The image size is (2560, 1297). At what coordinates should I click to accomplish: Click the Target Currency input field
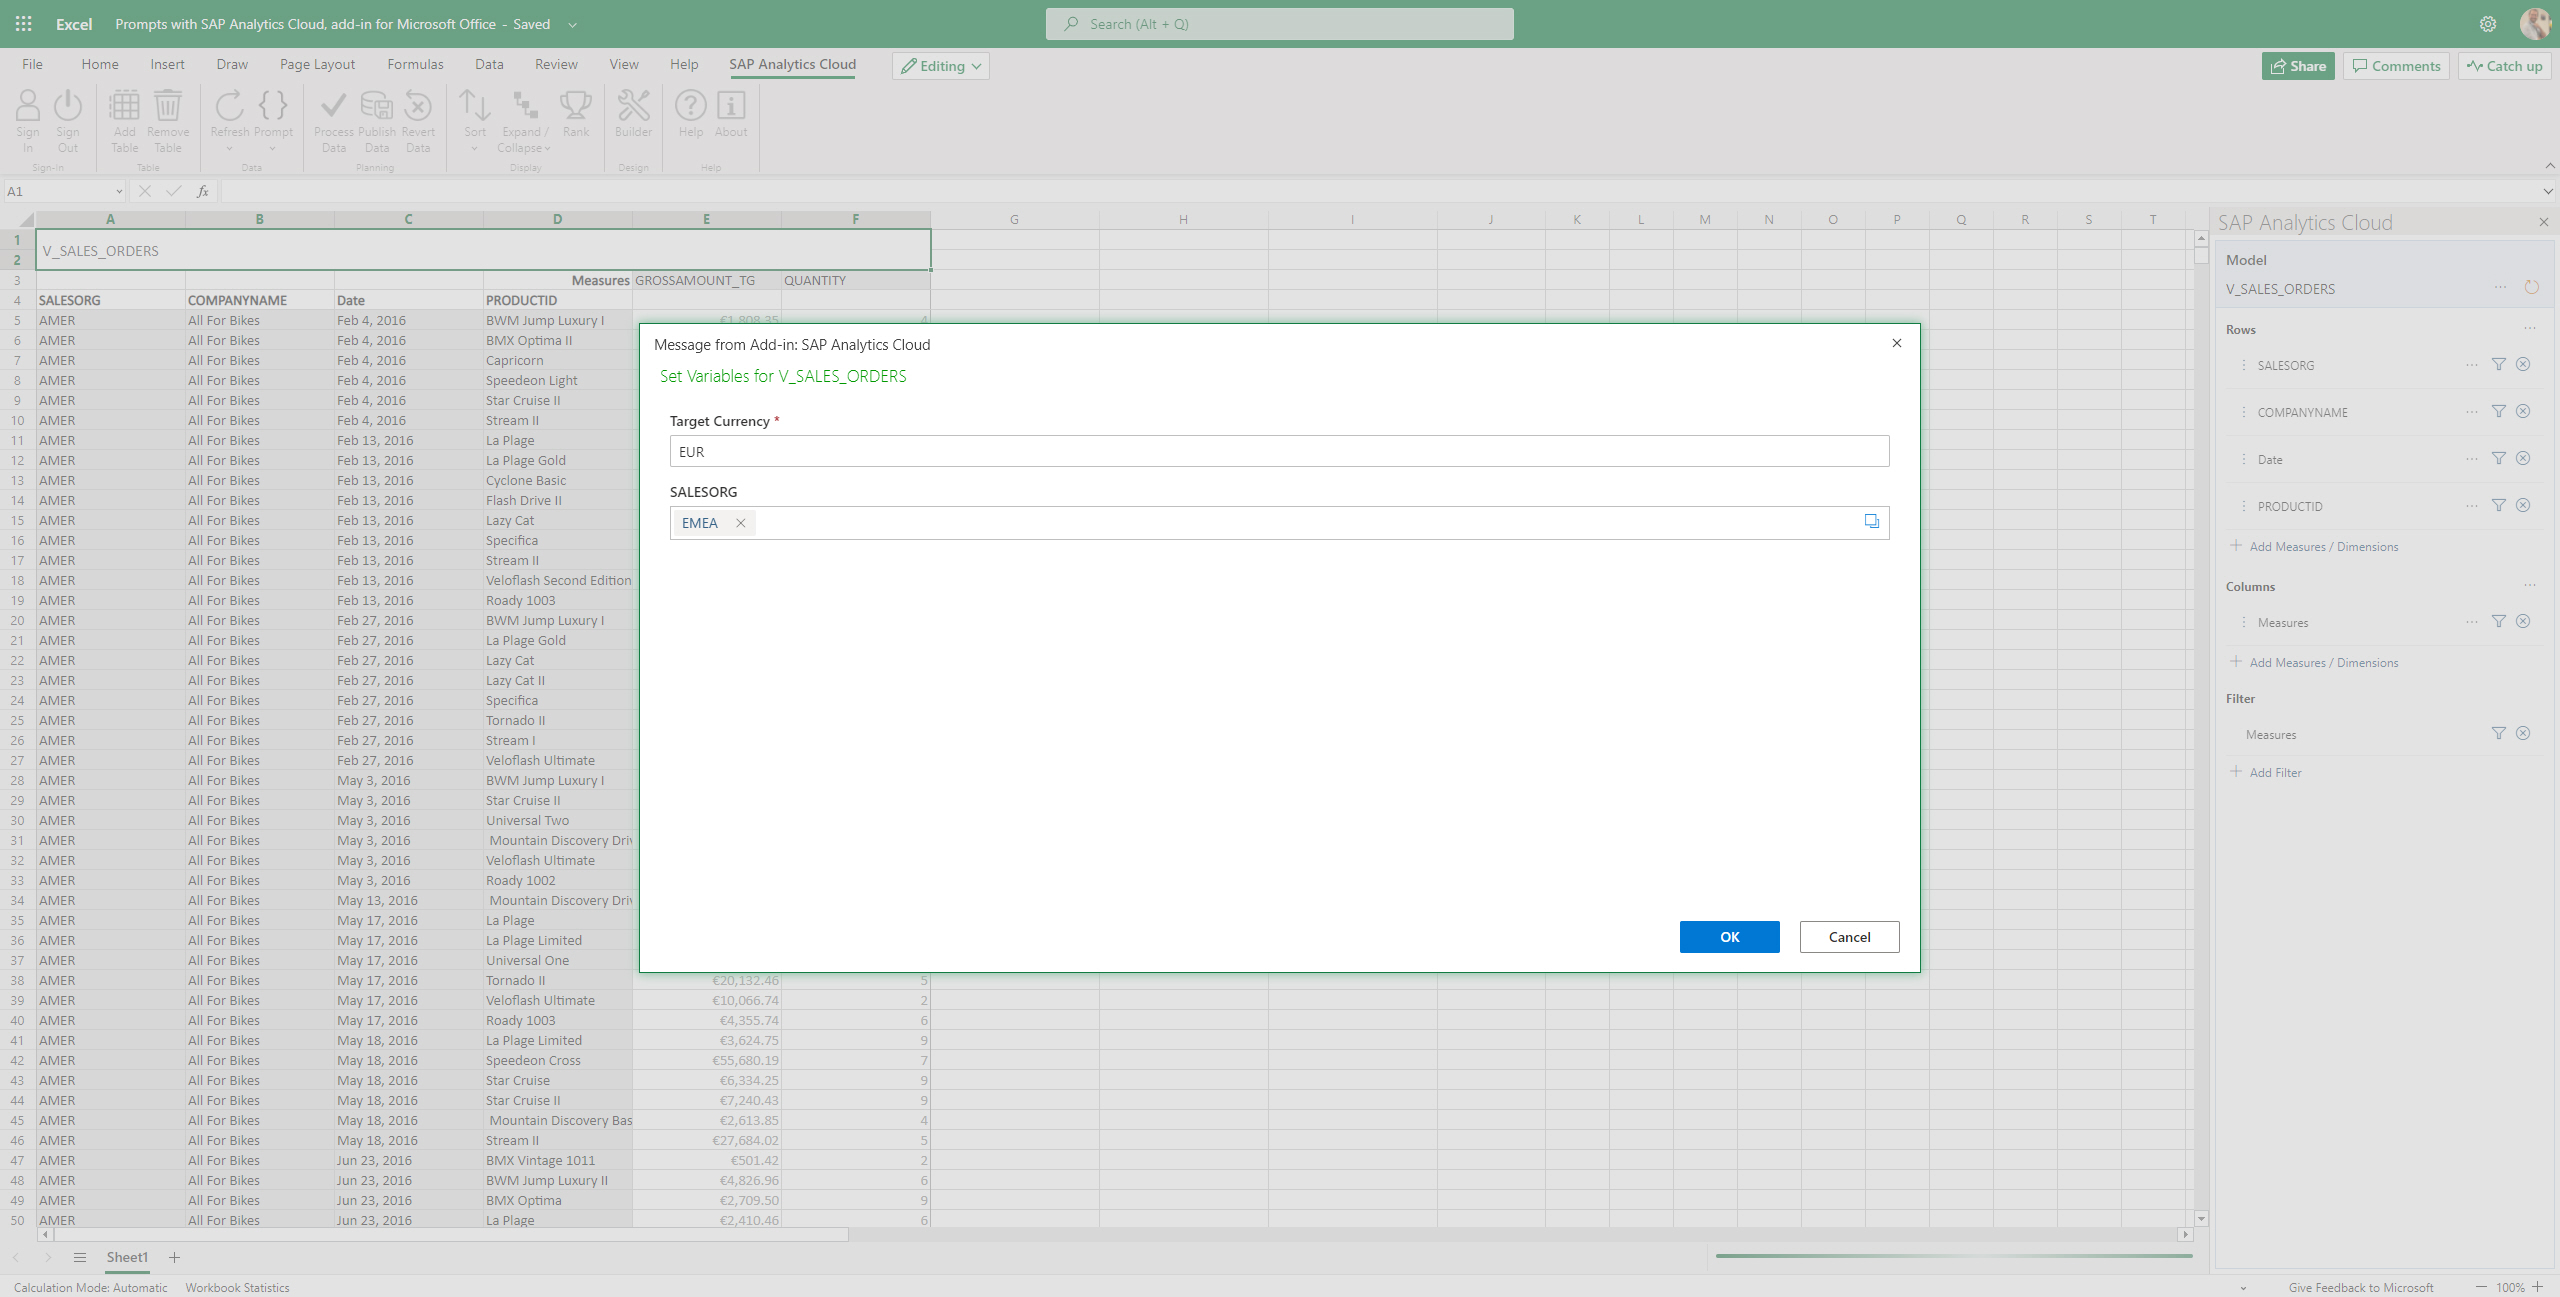[1279, 451]
